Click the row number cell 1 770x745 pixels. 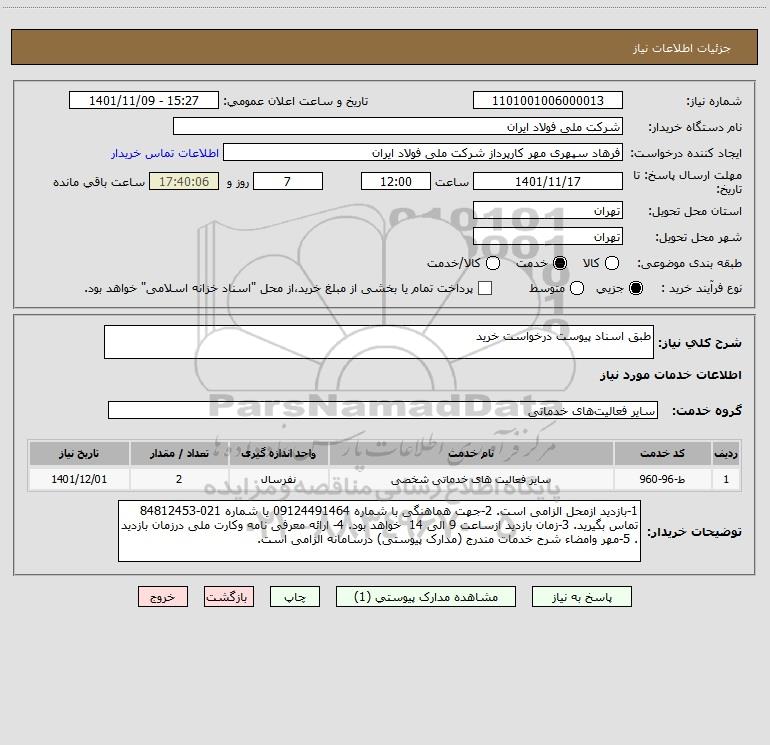[726, 479]
